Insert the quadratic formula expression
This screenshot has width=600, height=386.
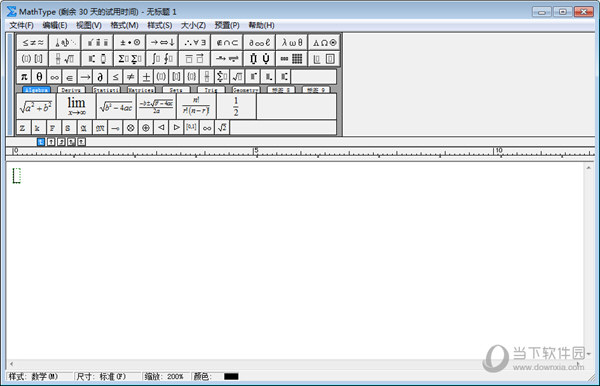(156, 106)
